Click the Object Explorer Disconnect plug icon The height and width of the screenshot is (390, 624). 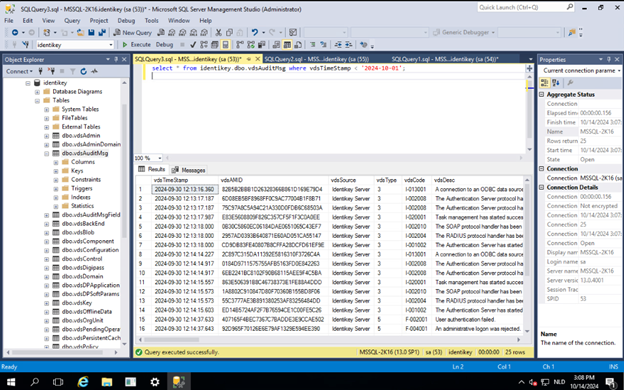click(x=51, y=71)
